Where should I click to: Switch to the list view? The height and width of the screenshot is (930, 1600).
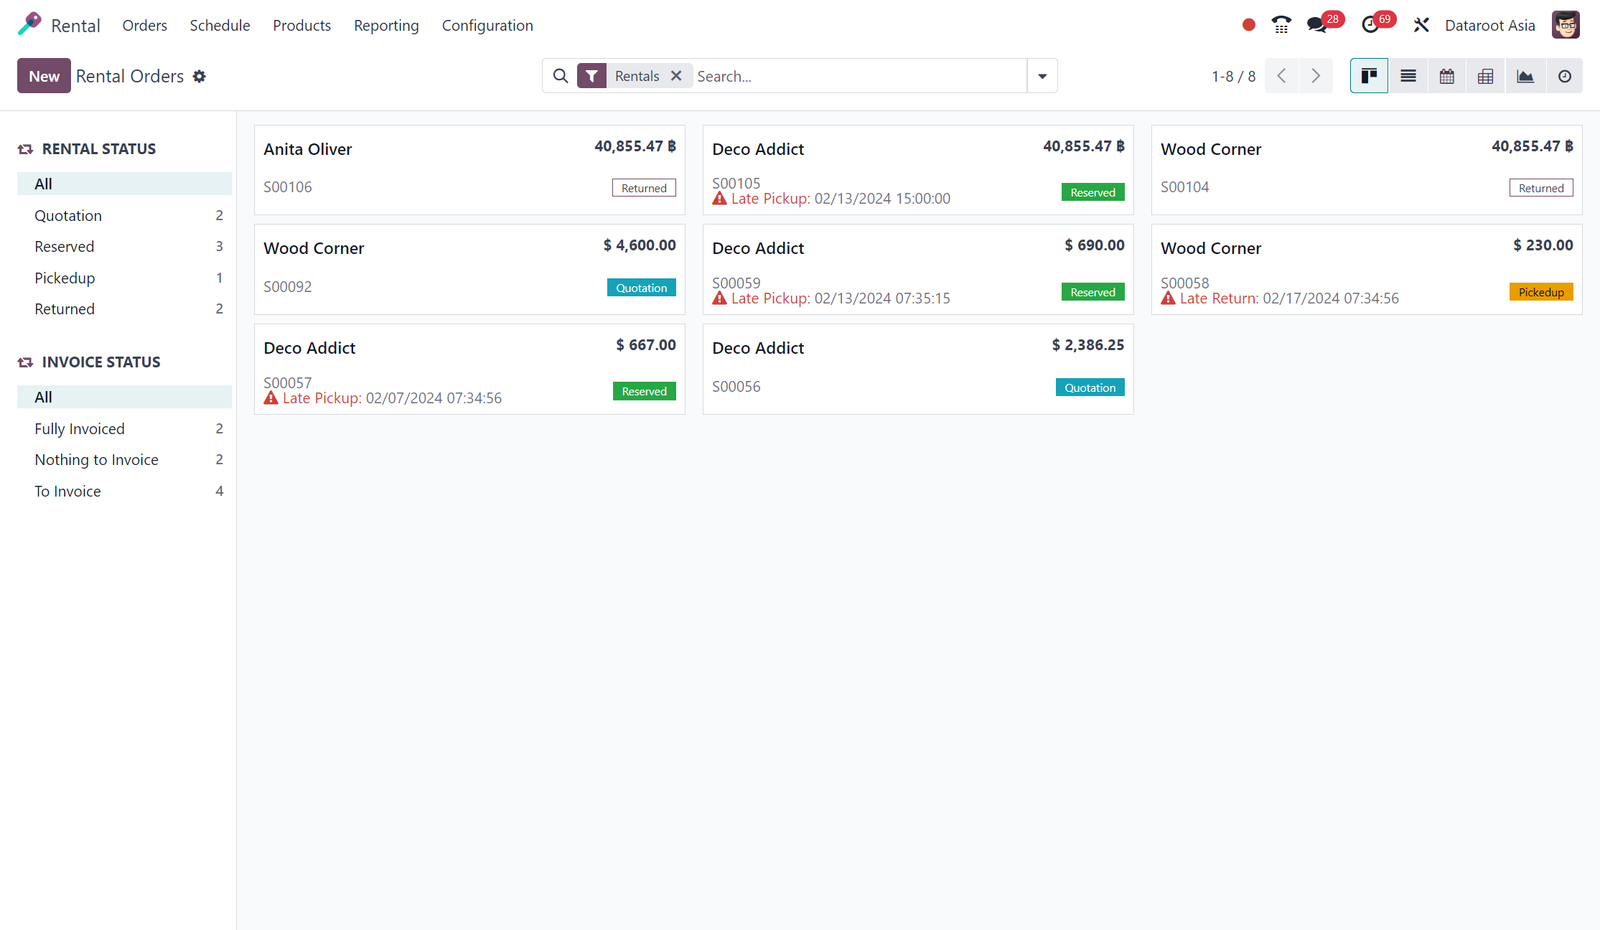[1408, 76]
